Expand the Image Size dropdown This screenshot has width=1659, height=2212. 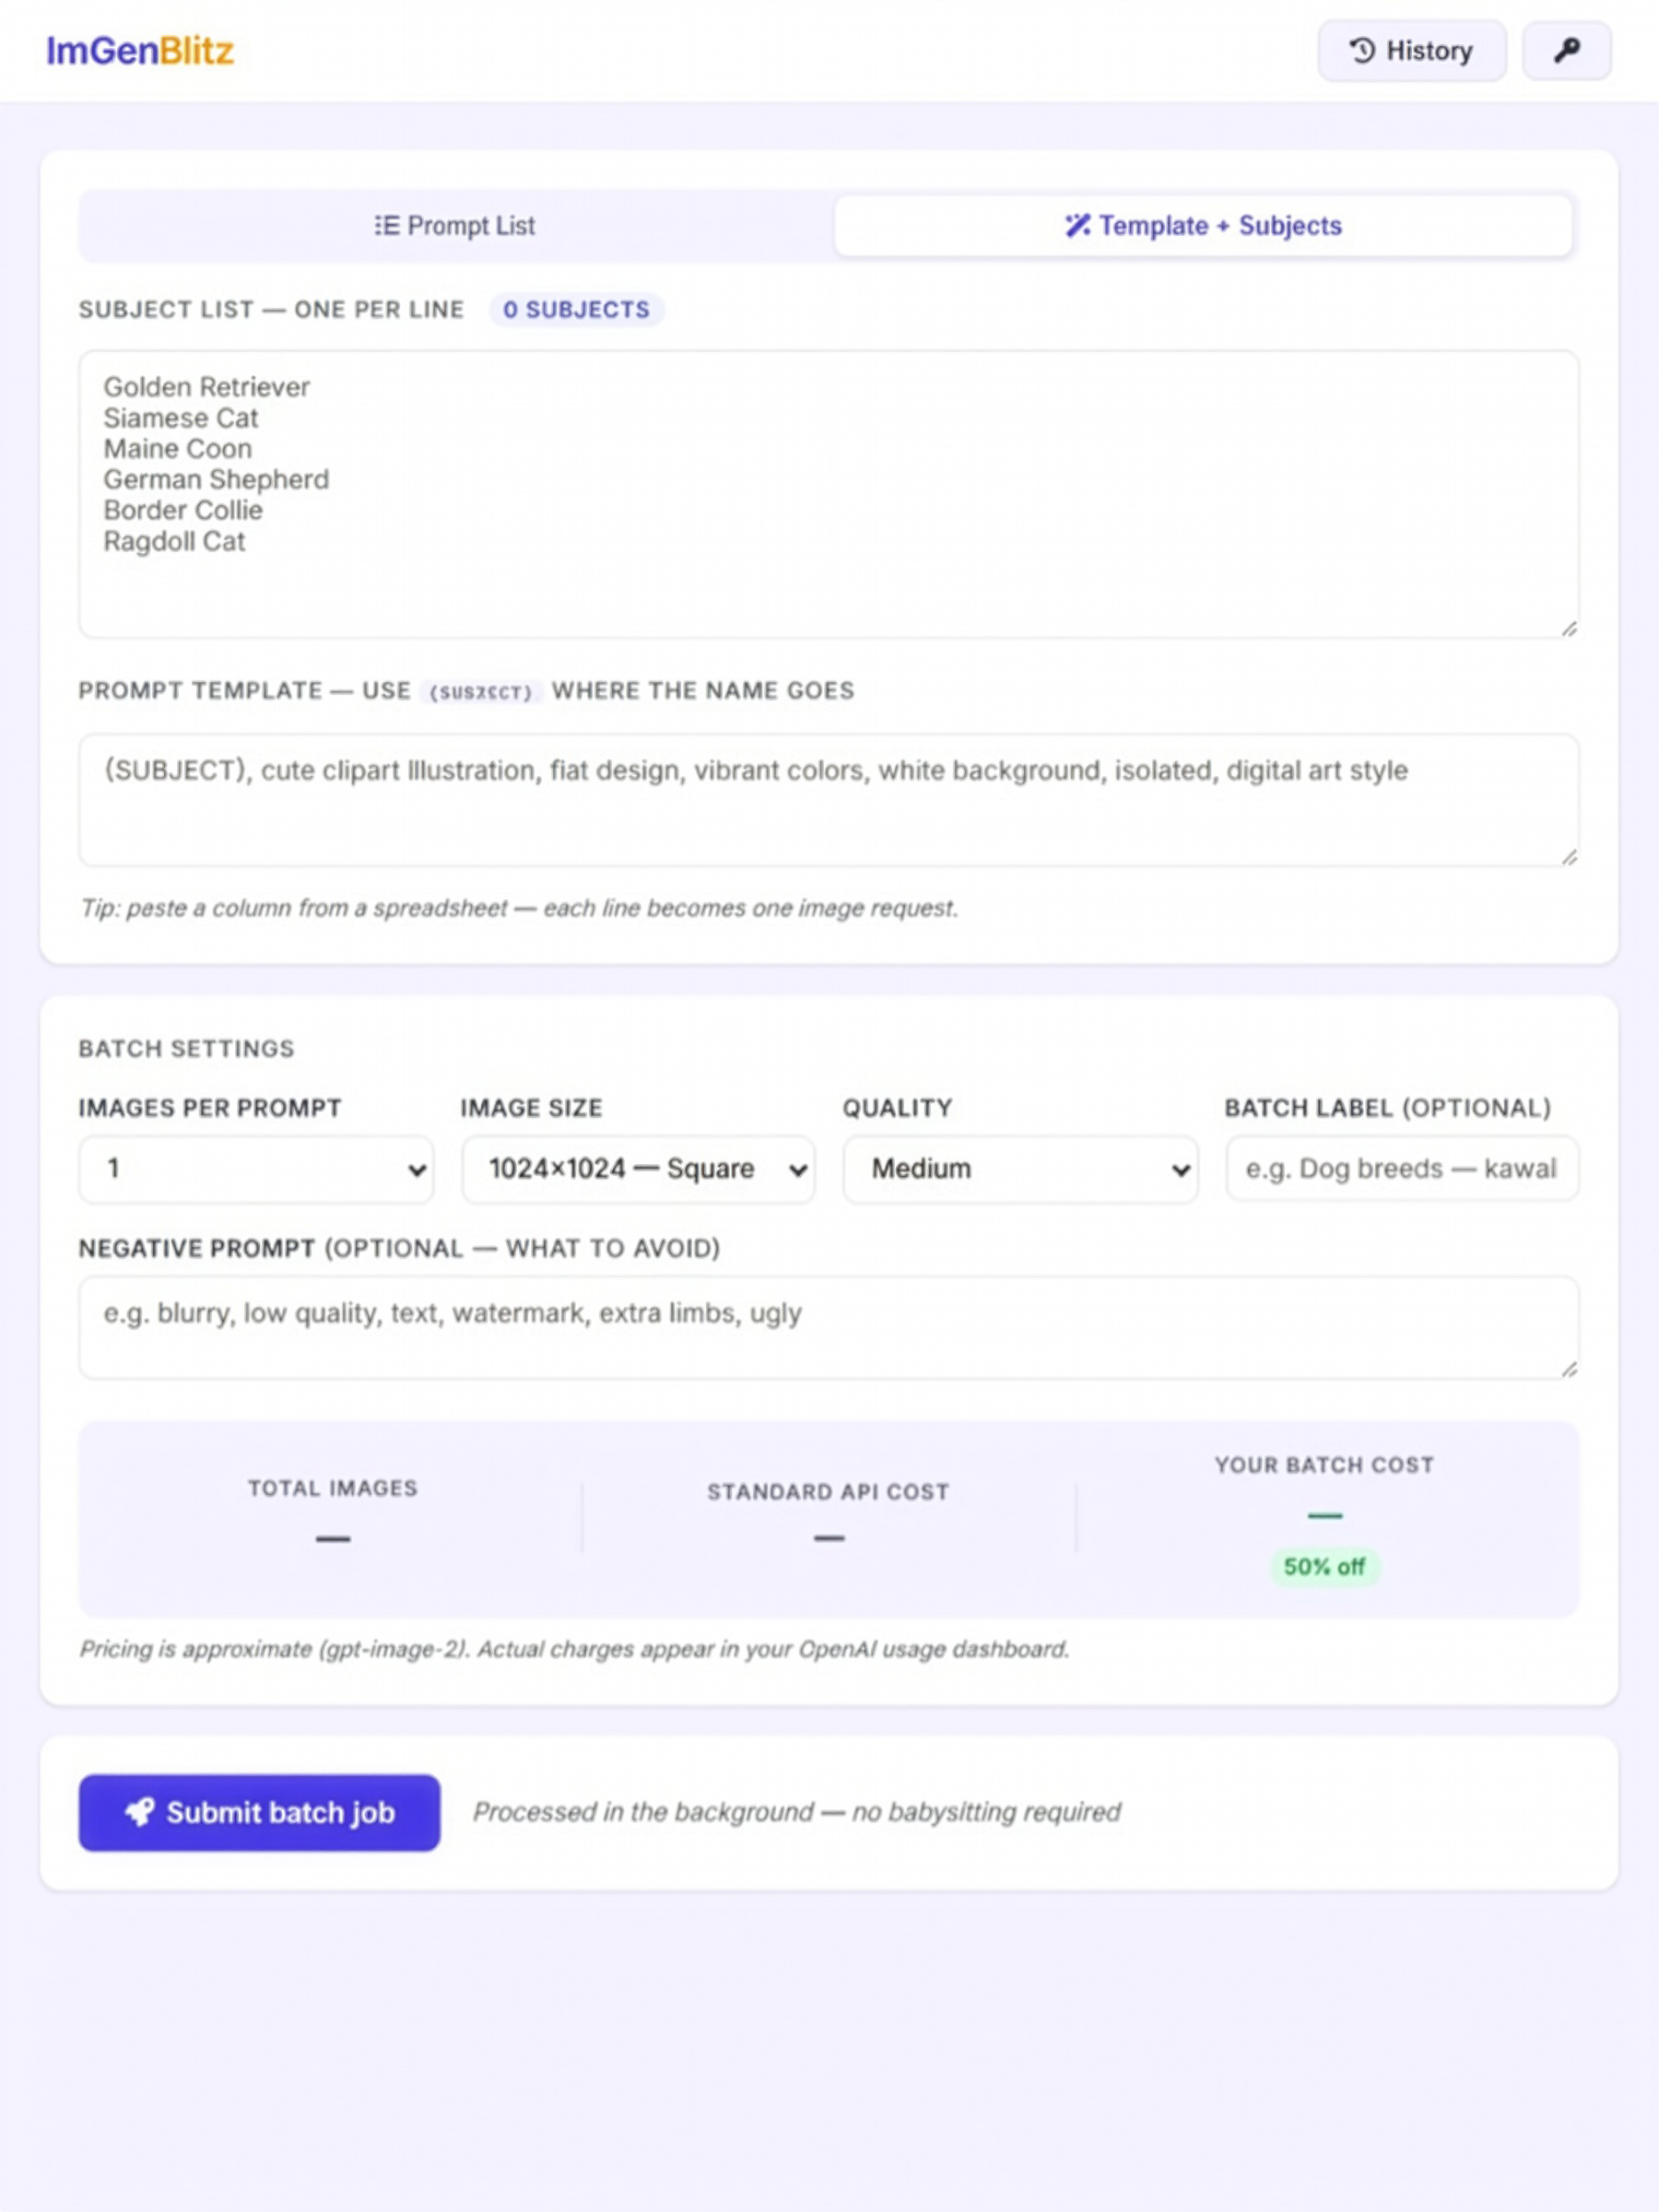coord(638,1168)
